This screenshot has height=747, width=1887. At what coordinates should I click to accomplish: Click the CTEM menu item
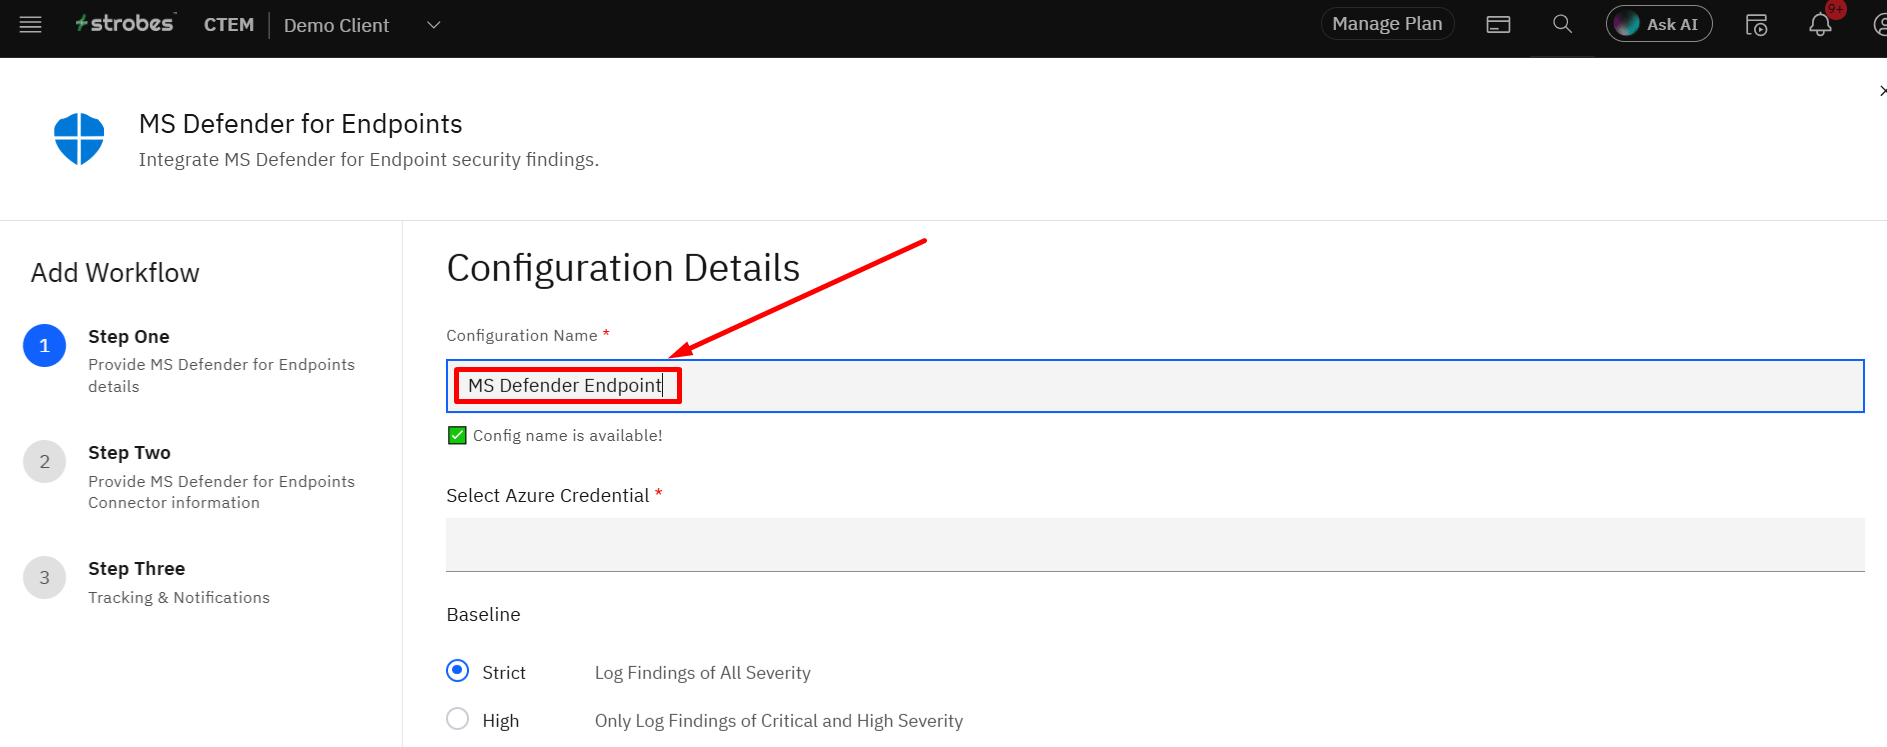tap(229, 25)
